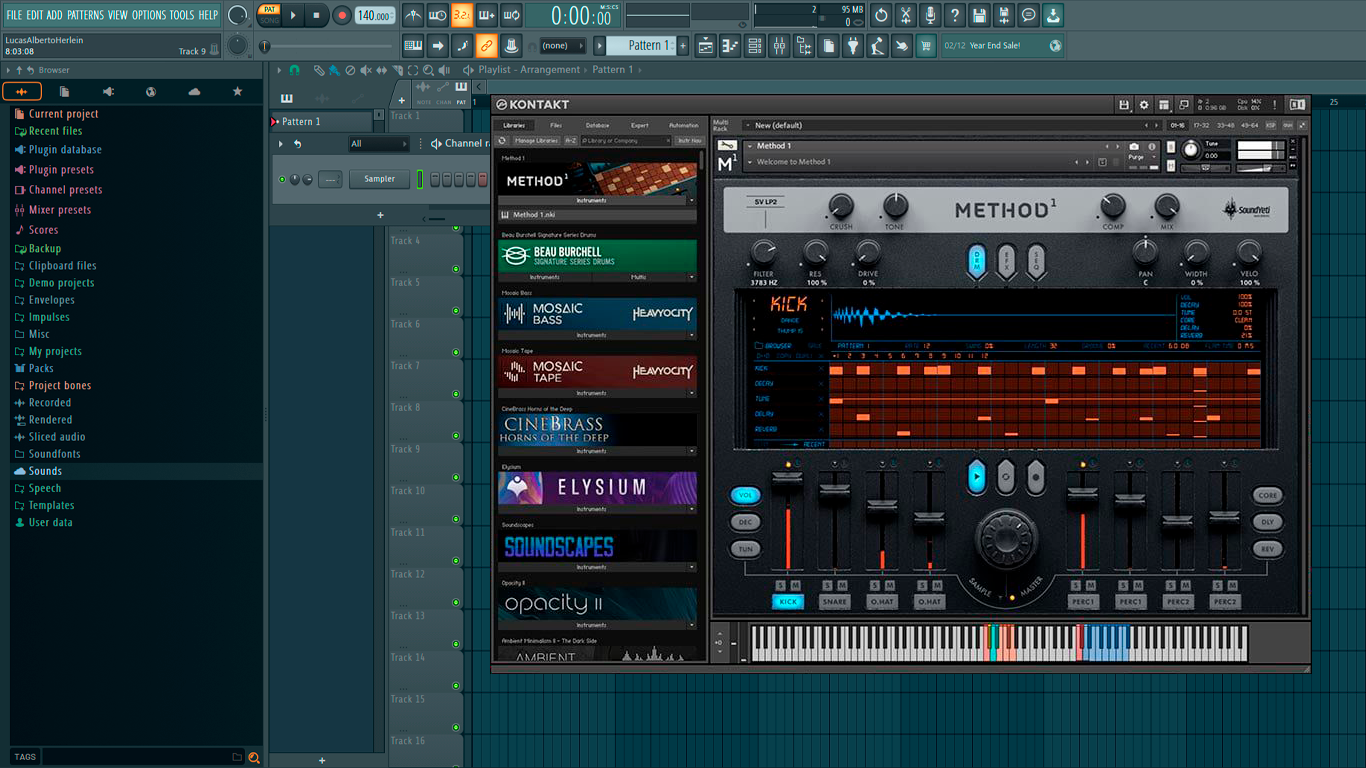Click the Kontakt refresh libraries icon
The height and width of the screenshot is (768, 1366).
tap(502, 141)
